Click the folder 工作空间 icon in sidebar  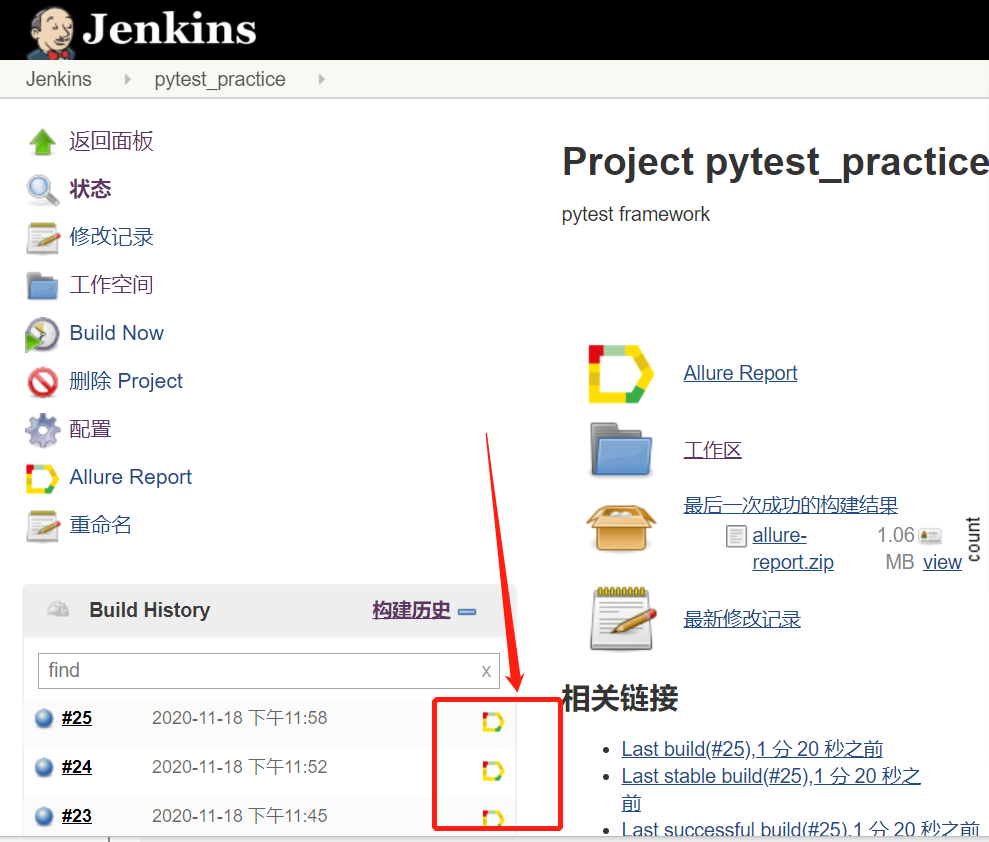click(x=42, y=286)
